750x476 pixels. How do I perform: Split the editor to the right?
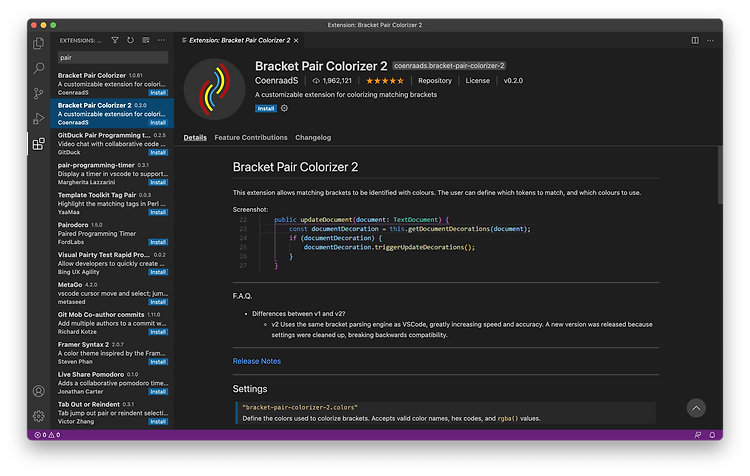point(695,40)
